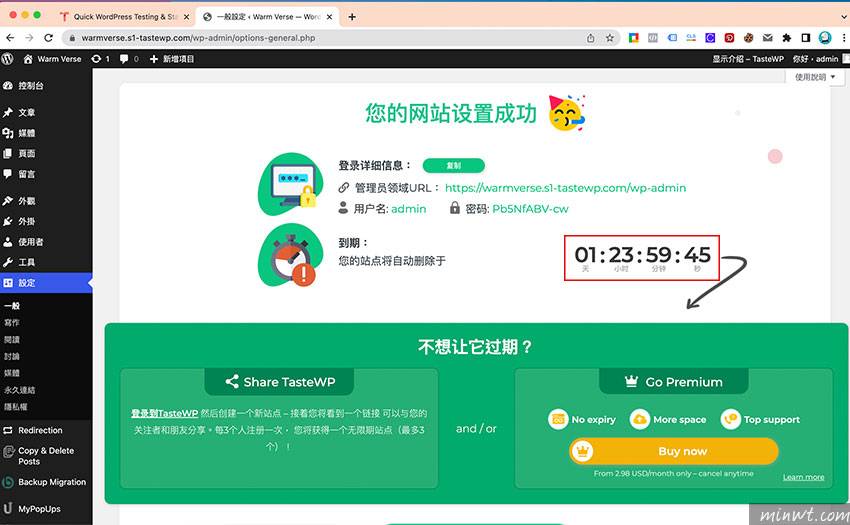850x525 pixels.
Task: Open the 寫作 writing settings submenu
Action: 12,323
